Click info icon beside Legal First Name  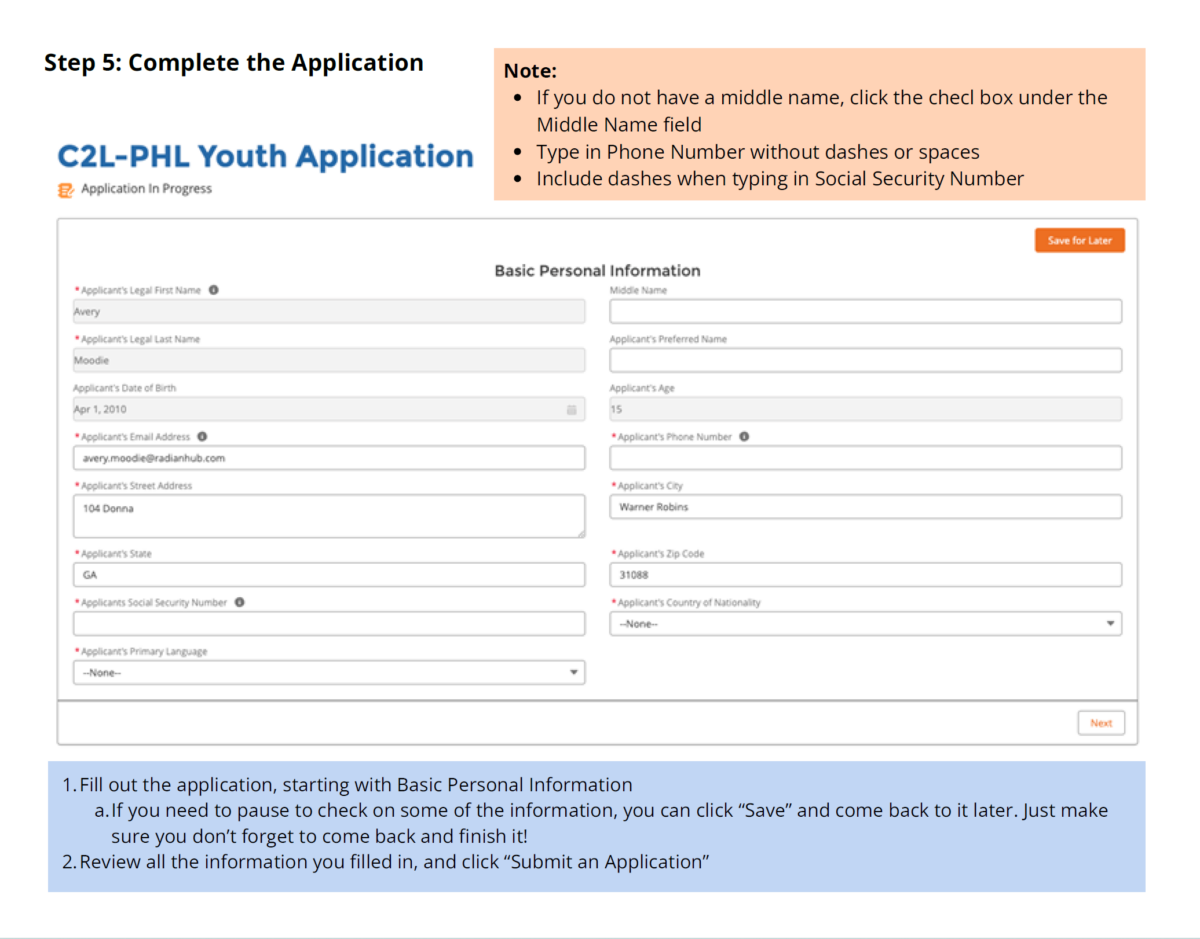tap(214, 290)
